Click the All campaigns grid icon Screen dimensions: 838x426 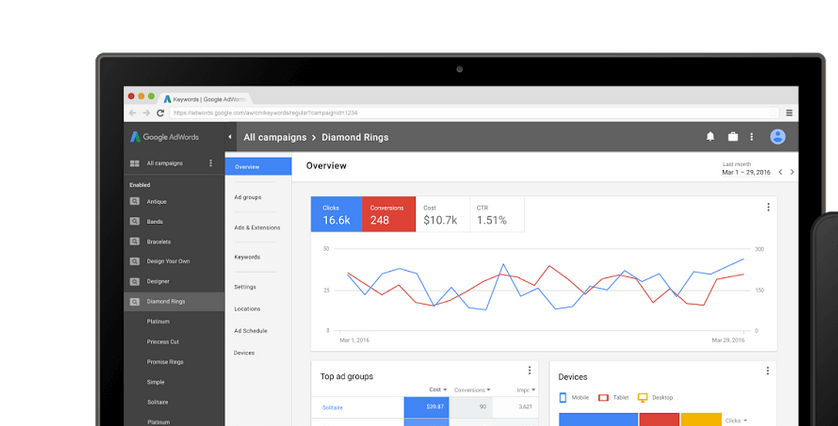coord(135,164)
